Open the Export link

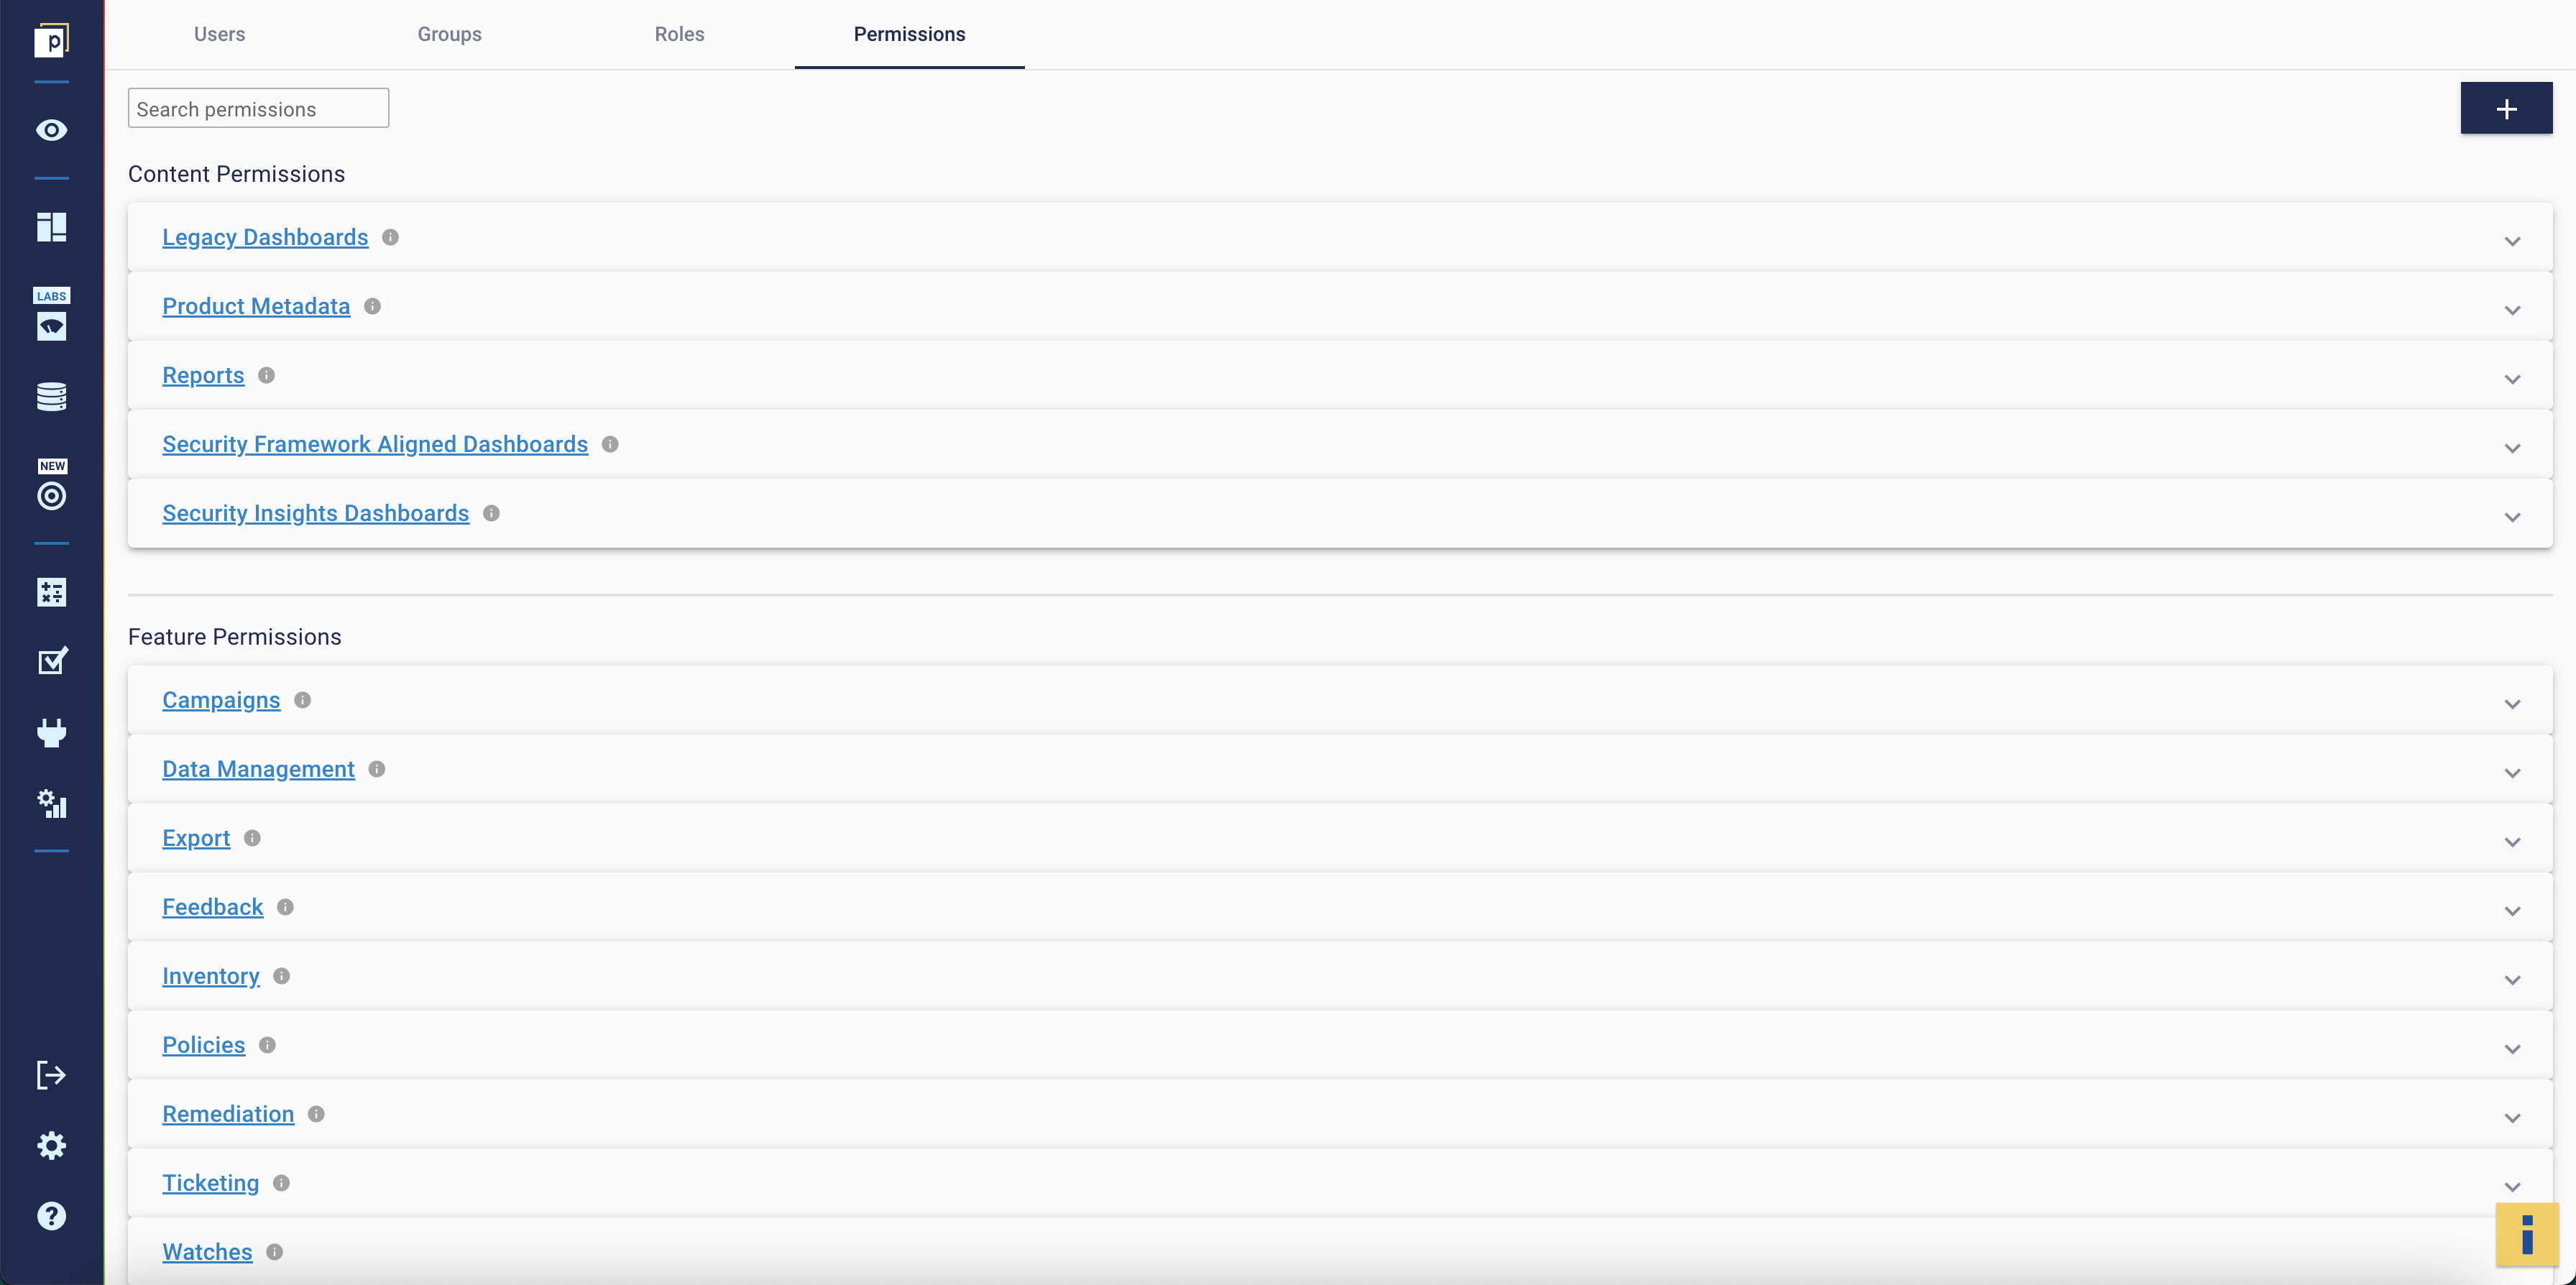pyautogui.click(x=196, y=838)
